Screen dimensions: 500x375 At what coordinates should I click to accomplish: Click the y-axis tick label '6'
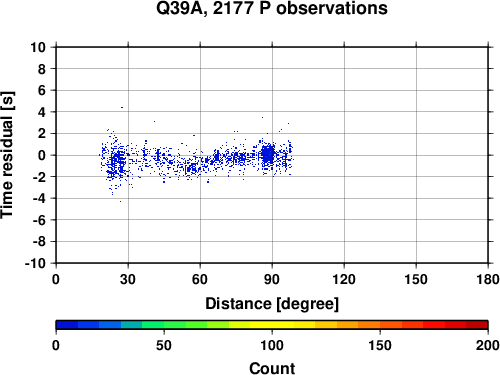41,90
